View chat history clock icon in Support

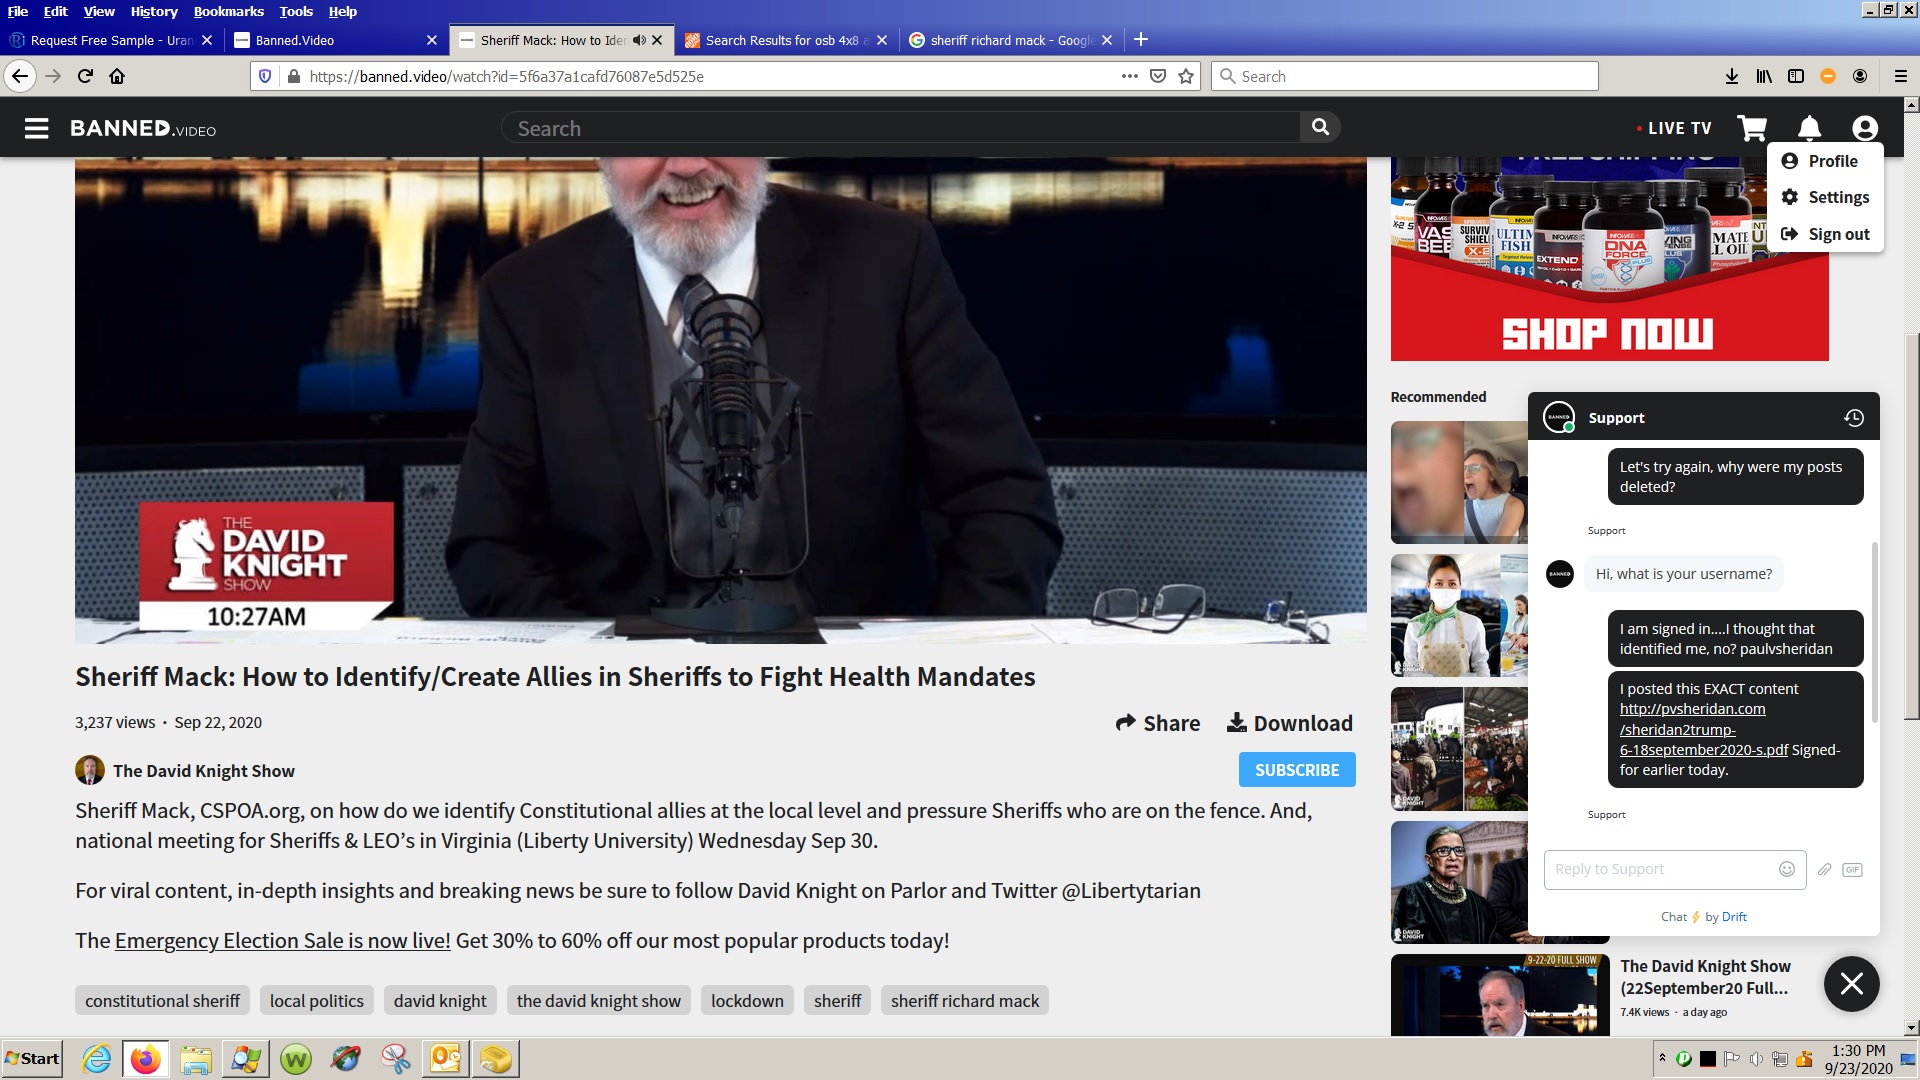click(x=1854, y=418)
